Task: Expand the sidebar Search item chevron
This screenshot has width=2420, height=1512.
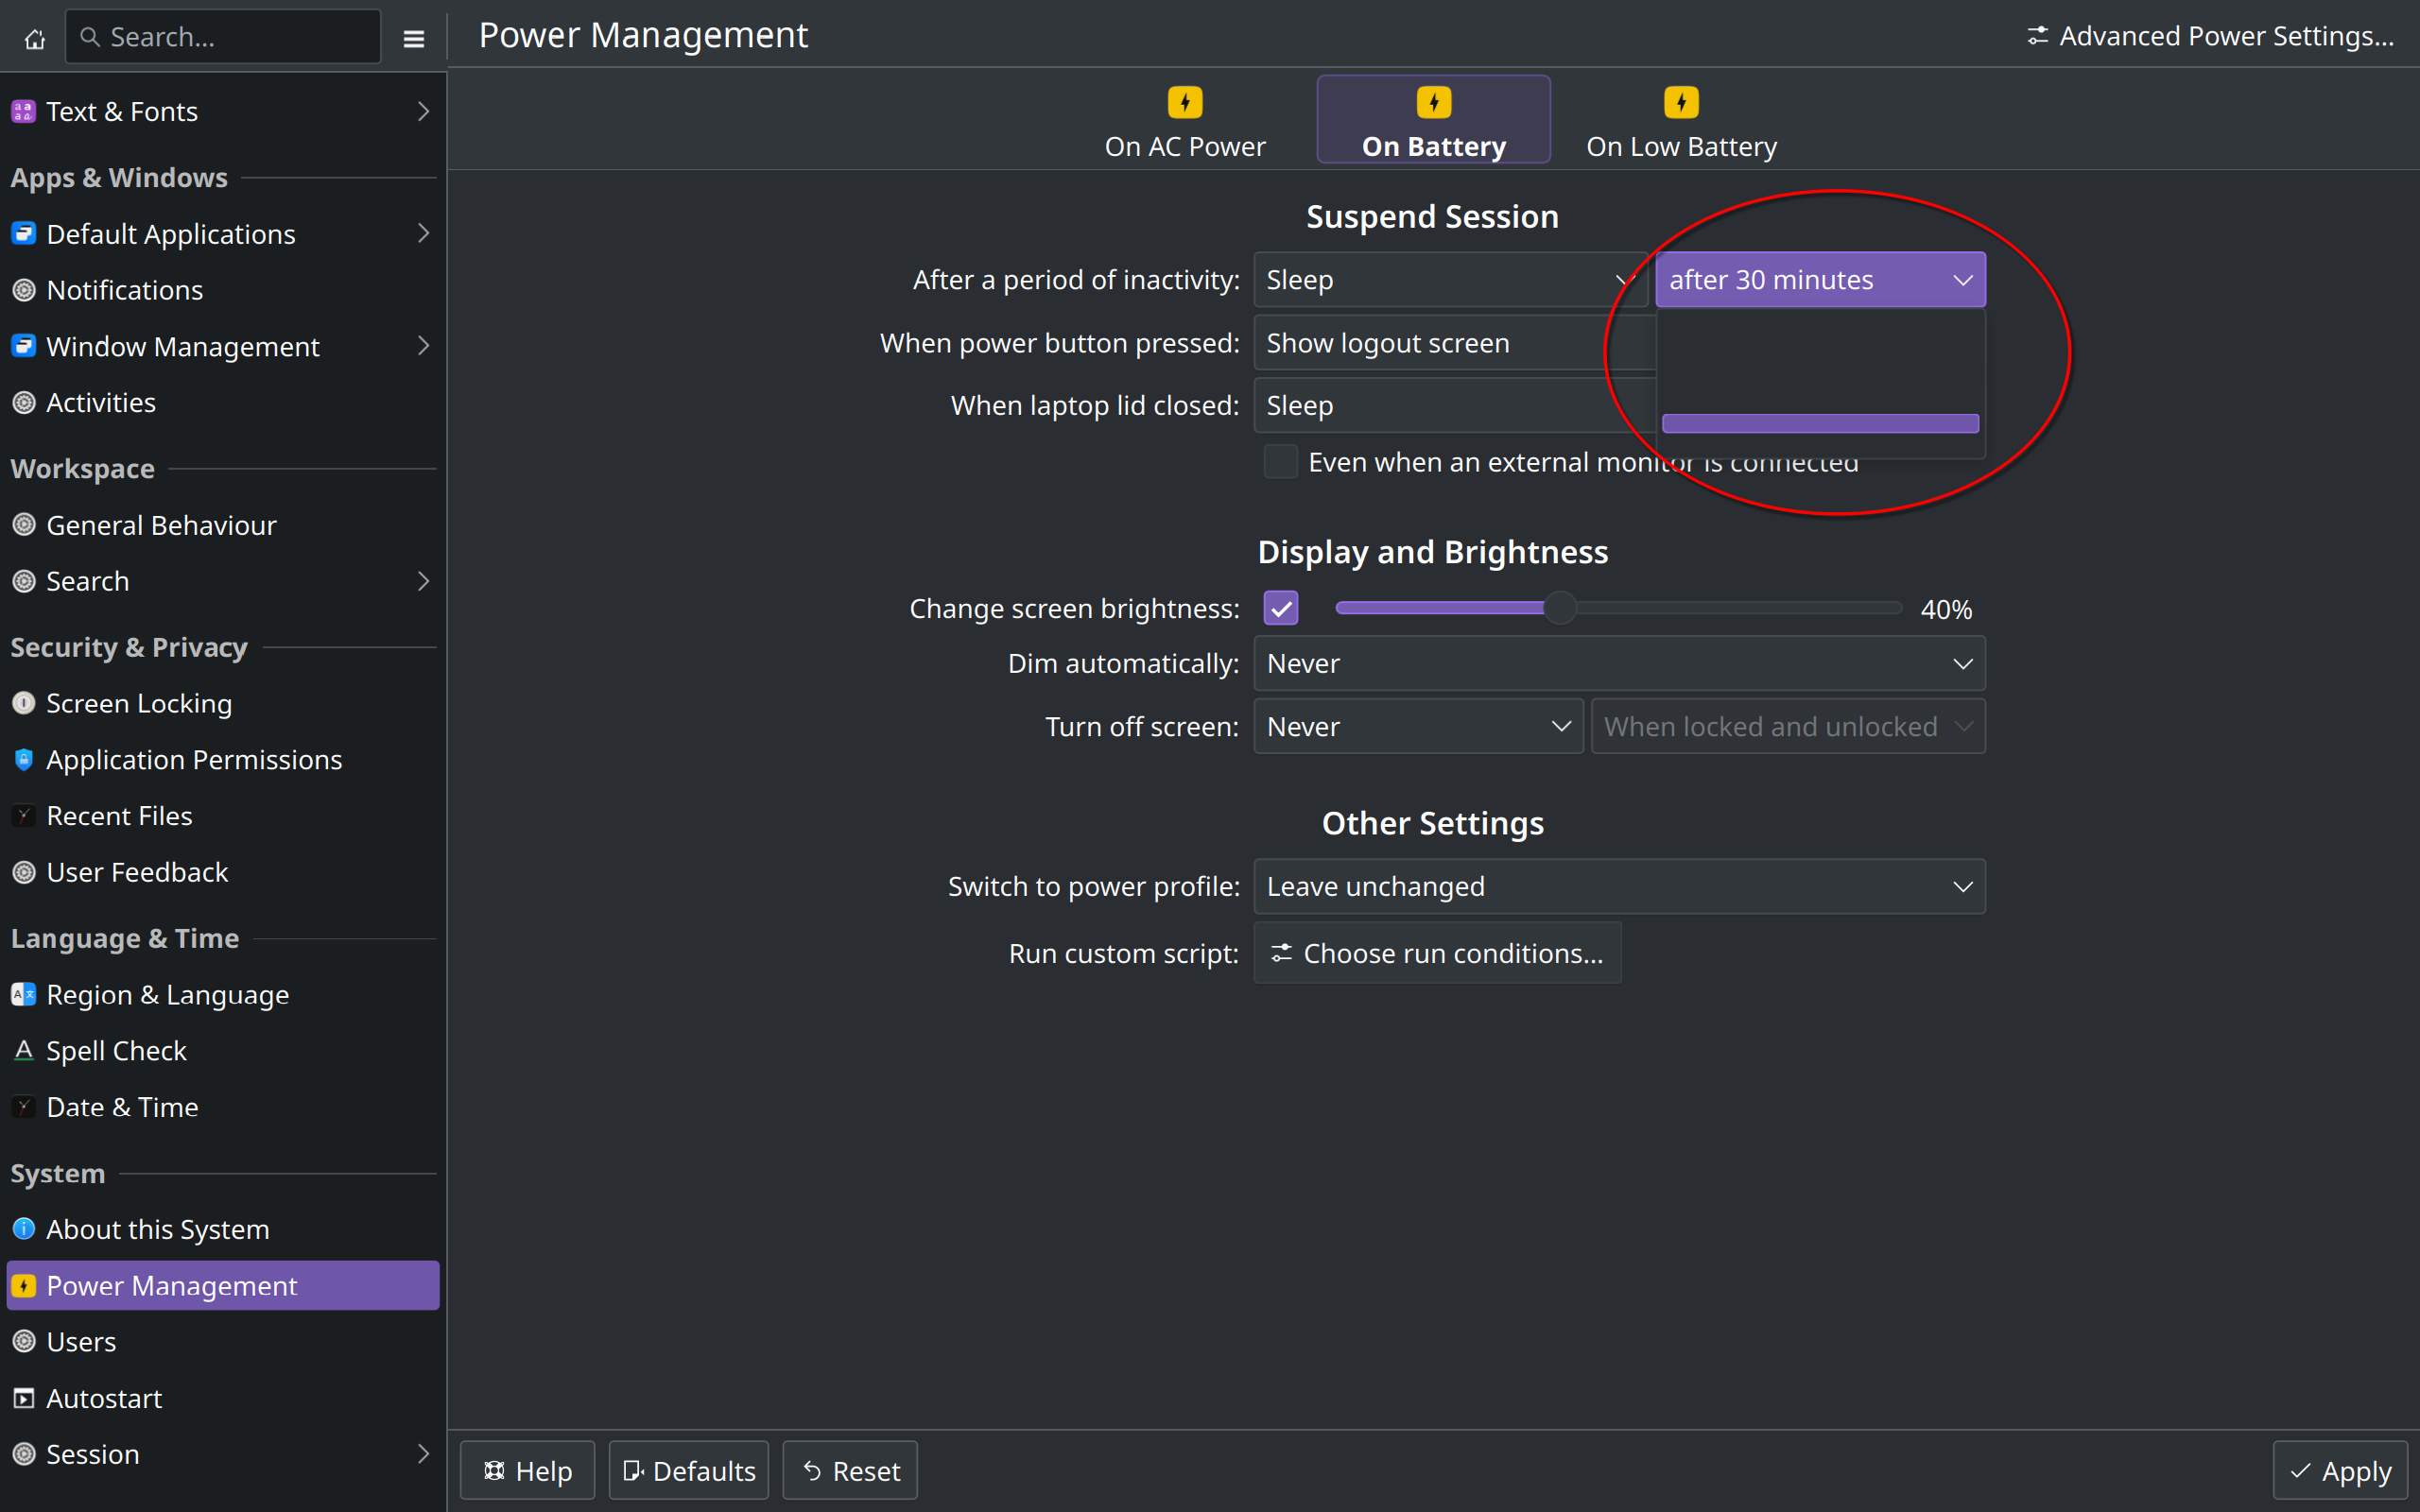Action: click(423, 581)
